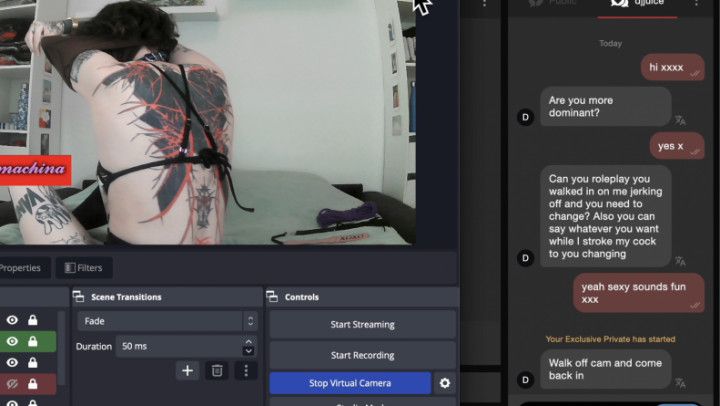
Task: Hide the green highlighted source via eye icon
Action: tap(13, 341)
